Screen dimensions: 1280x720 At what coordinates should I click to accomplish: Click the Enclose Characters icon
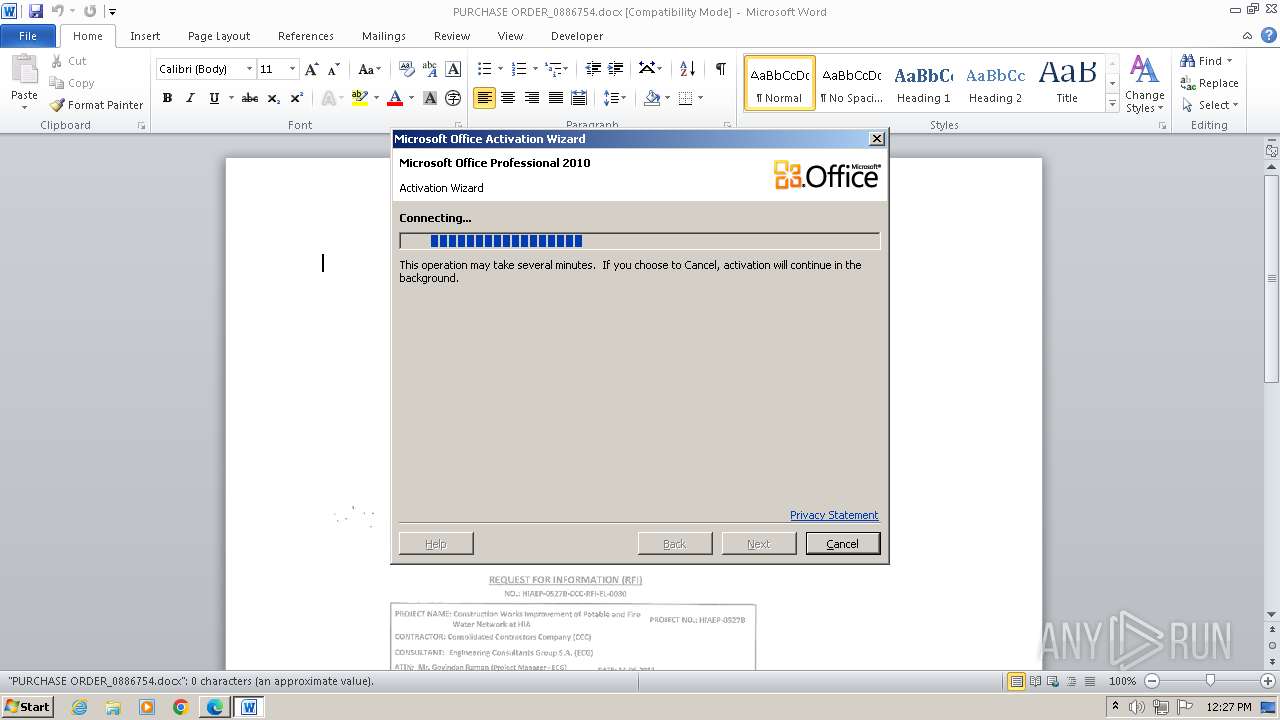click(453, 98)
